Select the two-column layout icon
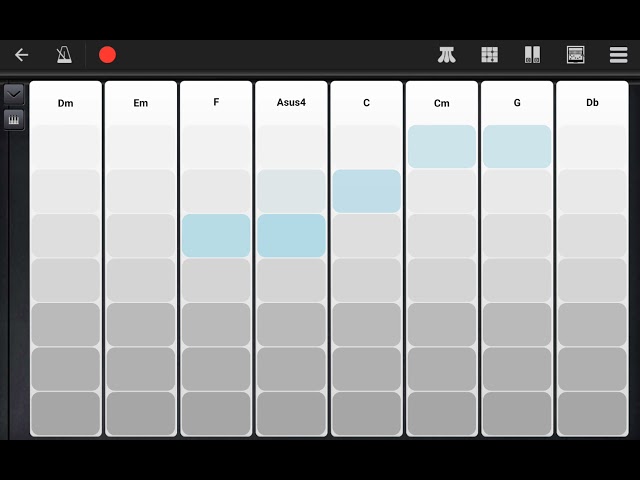 [532, 55]
